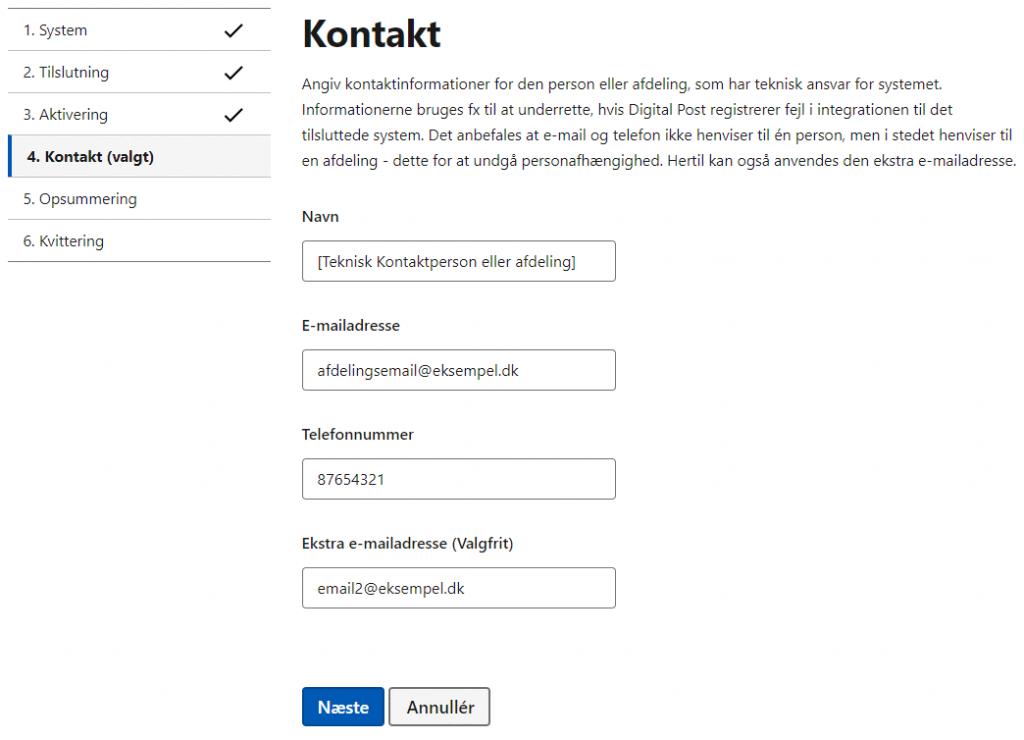Click into the E-mailadresse field
Screen dimensions: 1024x740
click(458, 370)
